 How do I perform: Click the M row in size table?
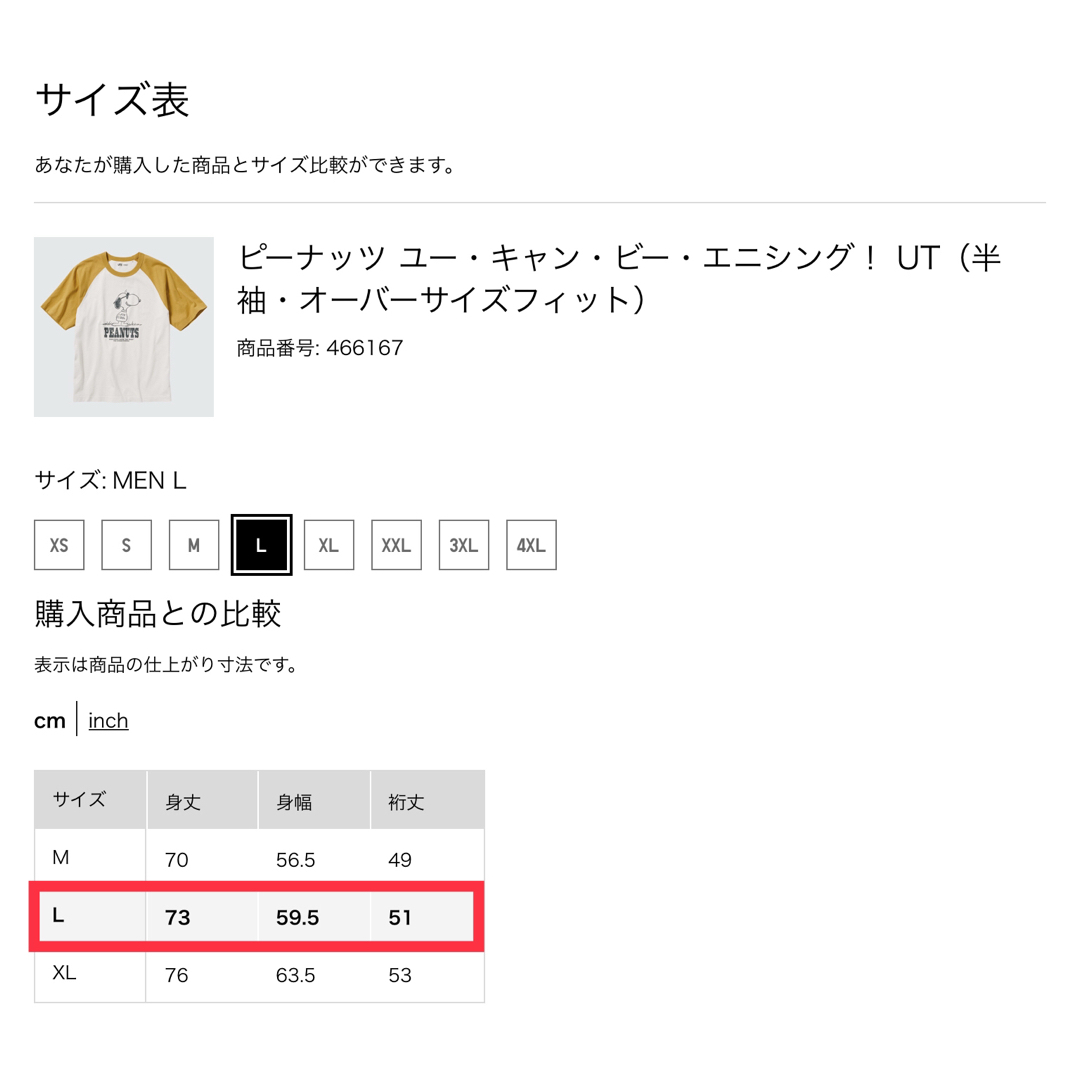259,858
